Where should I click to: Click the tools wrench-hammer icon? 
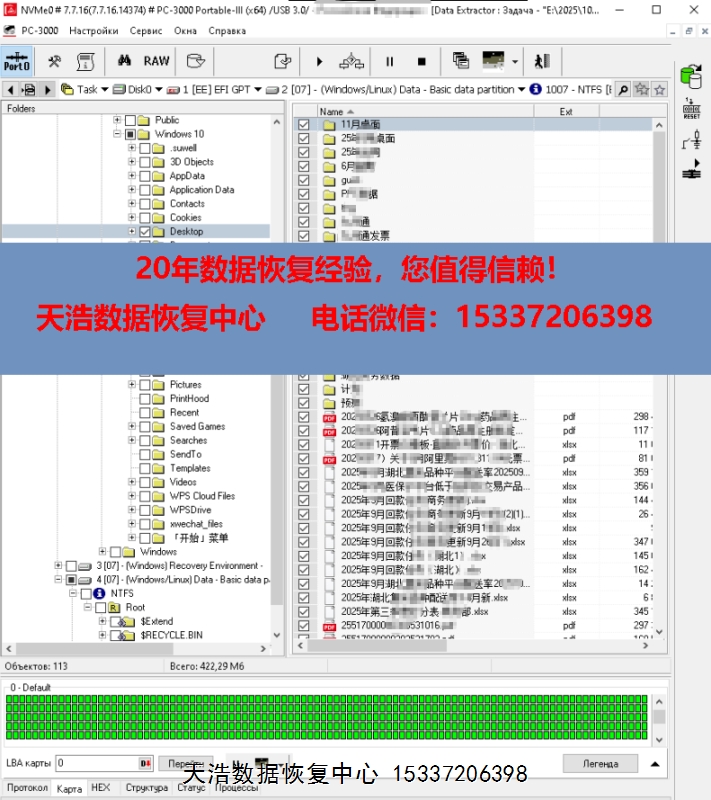pos(55,61)
